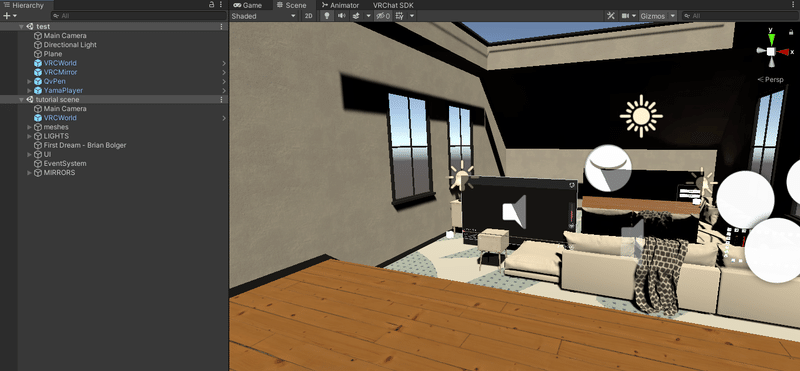This screenshot has width=800, height=371.
Task: Open the scene effects dropdown arrow
Action: pos(368,16)
